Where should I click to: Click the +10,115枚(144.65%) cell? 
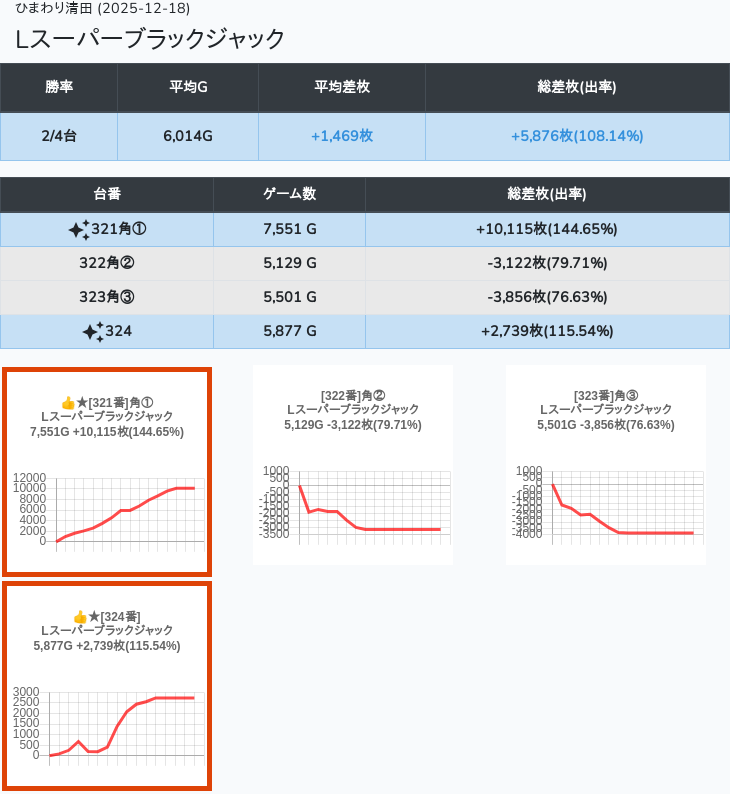(x=547, y=230)
